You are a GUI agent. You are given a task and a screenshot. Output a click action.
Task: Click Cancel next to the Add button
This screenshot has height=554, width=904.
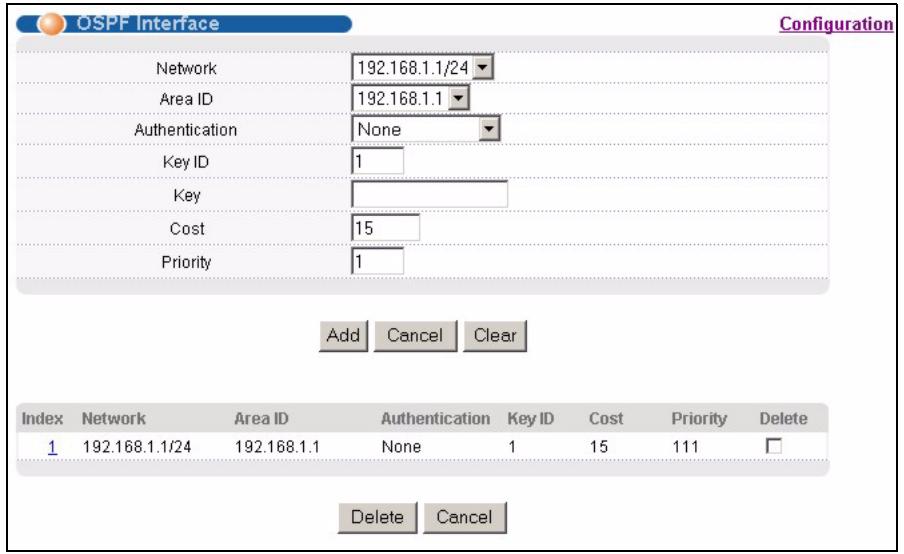coord(415,336)
